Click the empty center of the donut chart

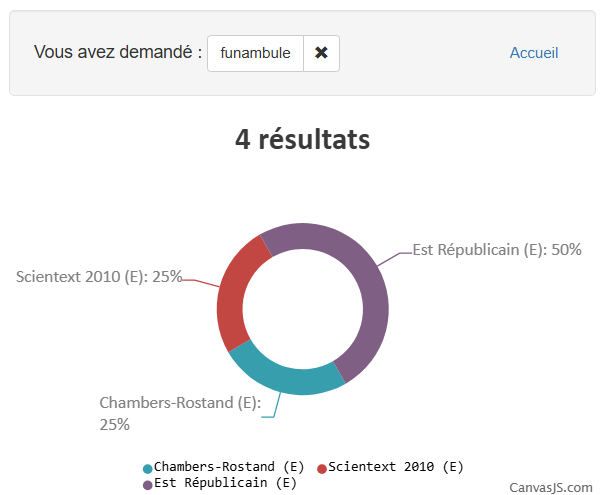[302, 309]
